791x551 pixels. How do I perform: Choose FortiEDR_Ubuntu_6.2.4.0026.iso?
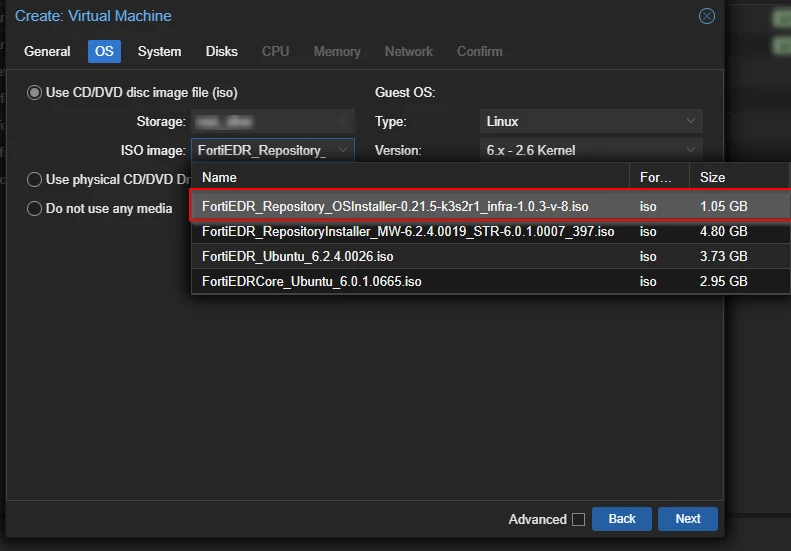click(490, 256)
